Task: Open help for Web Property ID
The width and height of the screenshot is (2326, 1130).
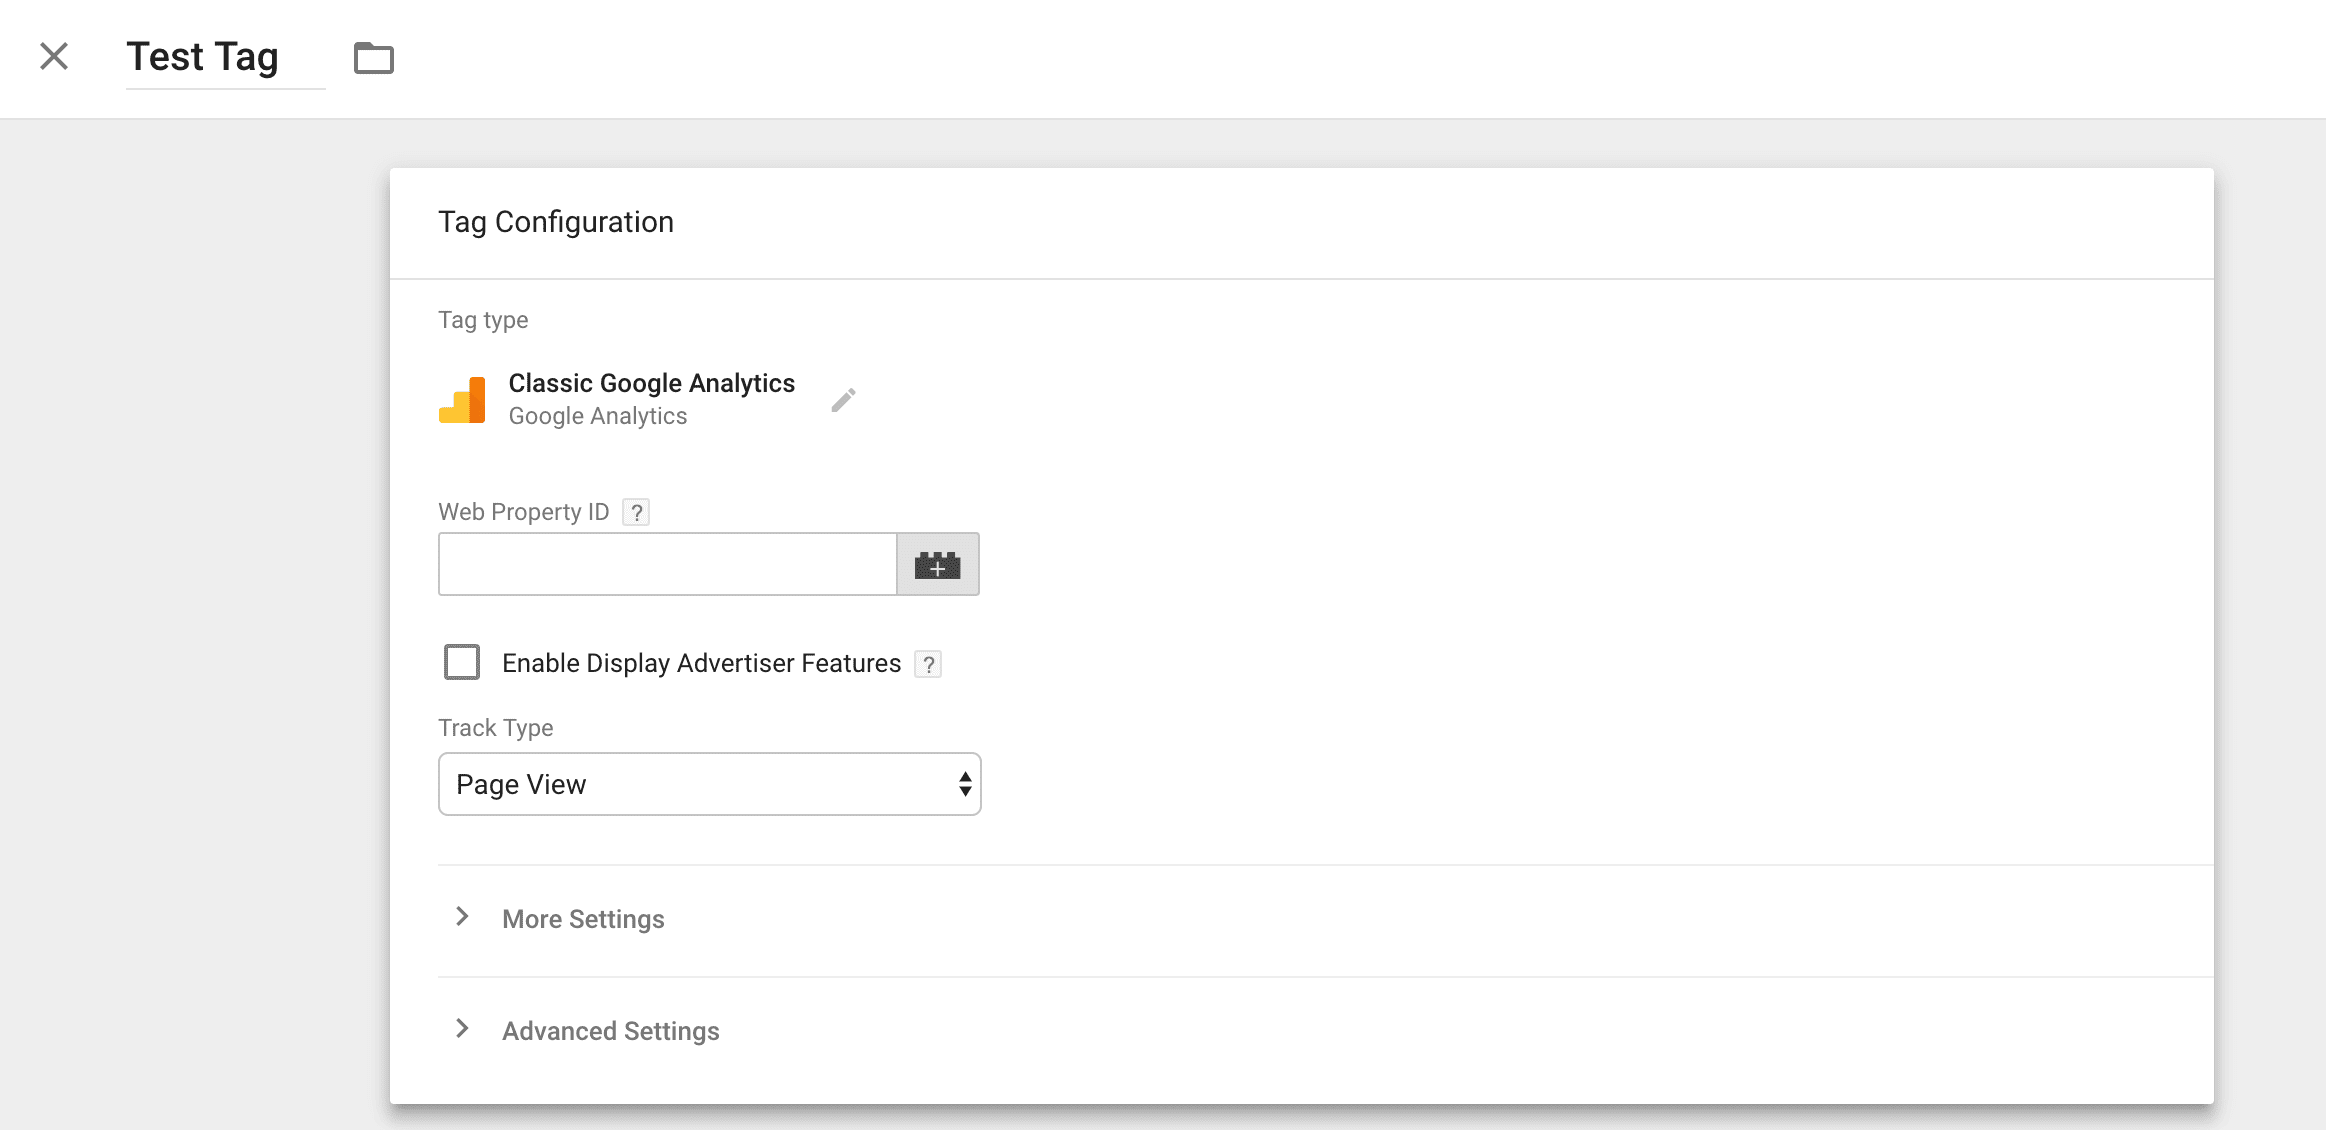Action: point(637,512)
